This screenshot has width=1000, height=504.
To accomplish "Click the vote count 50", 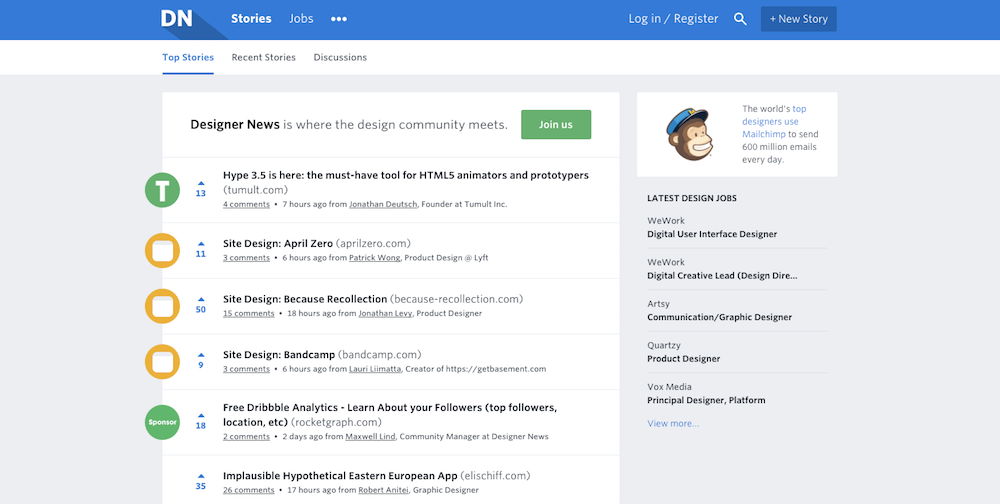I will (x=201, y=309).
